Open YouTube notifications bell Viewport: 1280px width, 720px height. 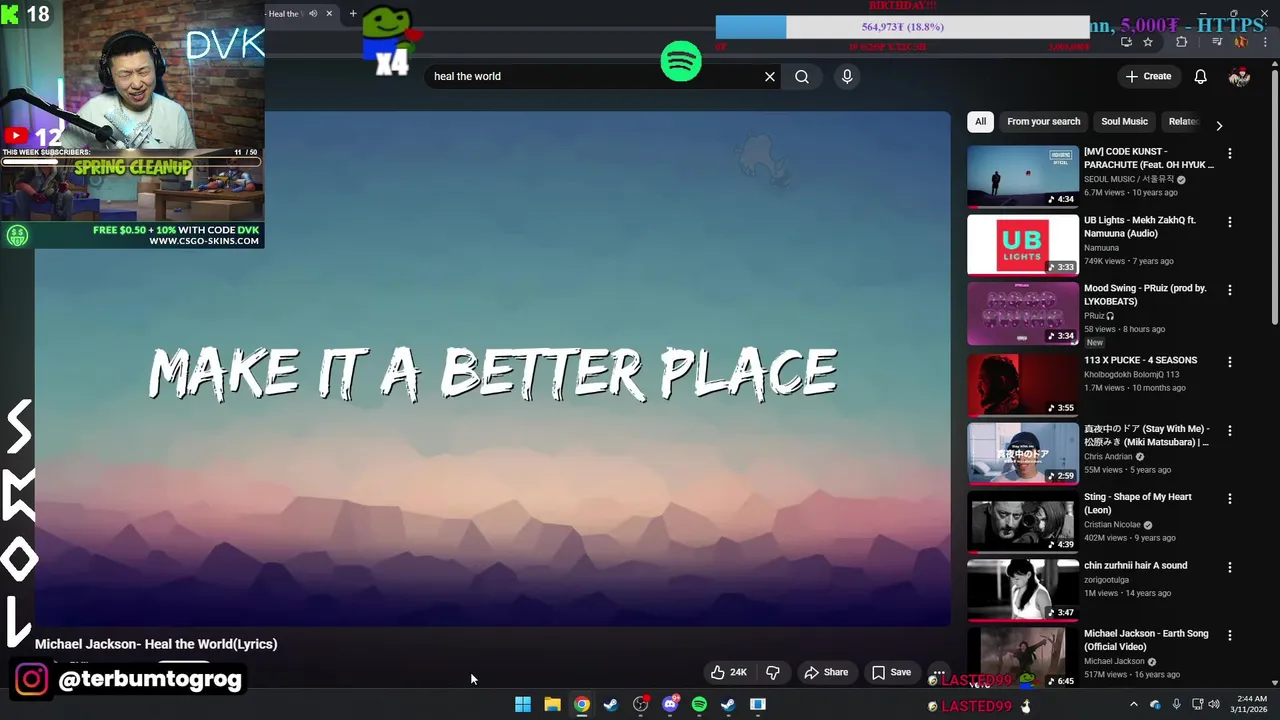tap(1201, 76)
